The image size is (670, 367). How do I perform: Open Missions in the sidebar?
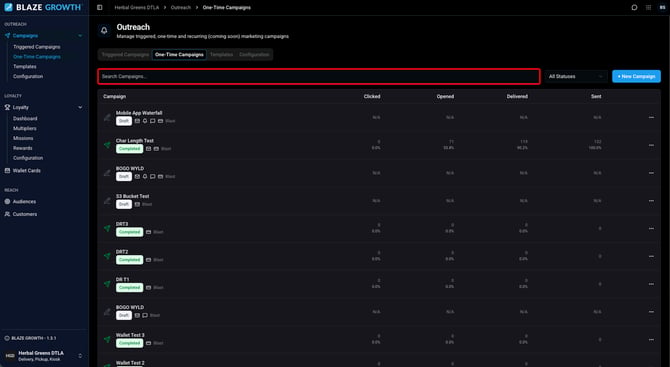tap(23, 138)
